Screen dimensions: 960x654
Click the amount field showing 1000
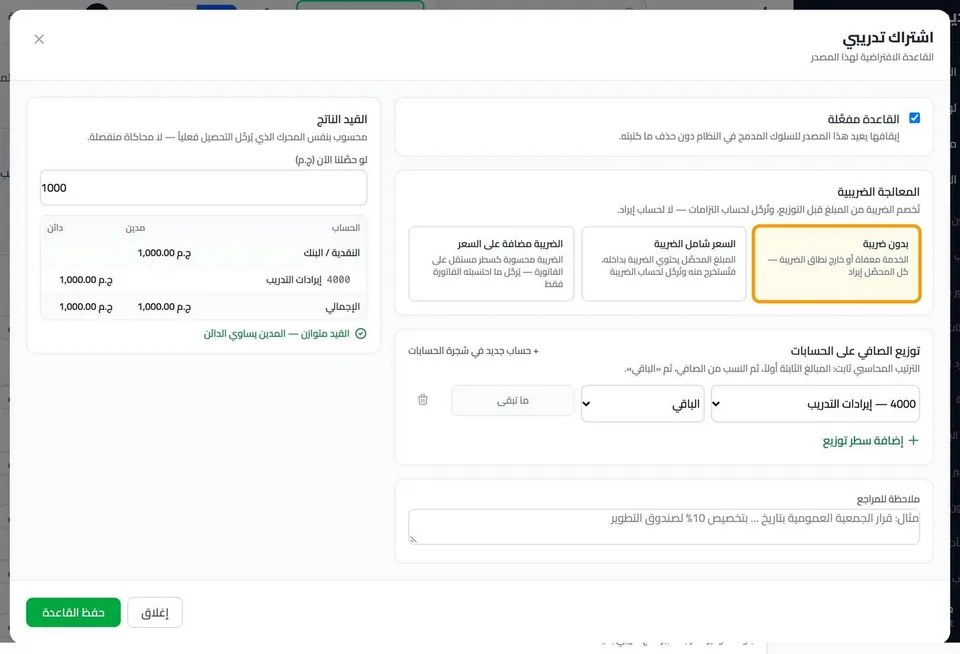click(x=203, y=188)
